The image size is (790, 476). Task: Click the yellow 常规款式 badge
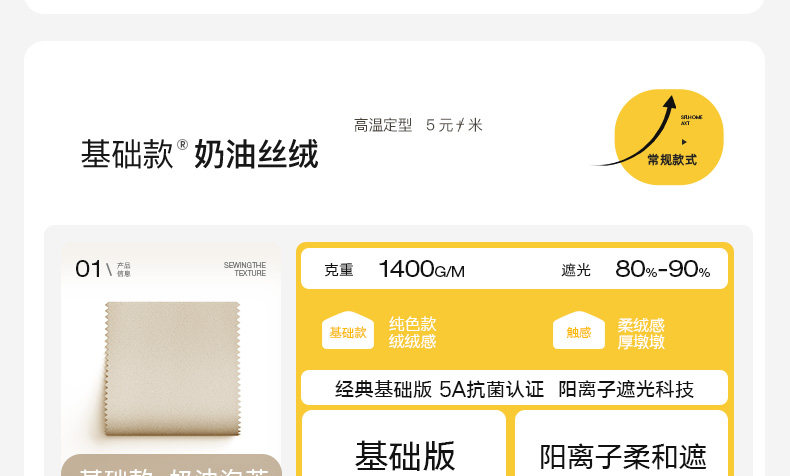669,137
